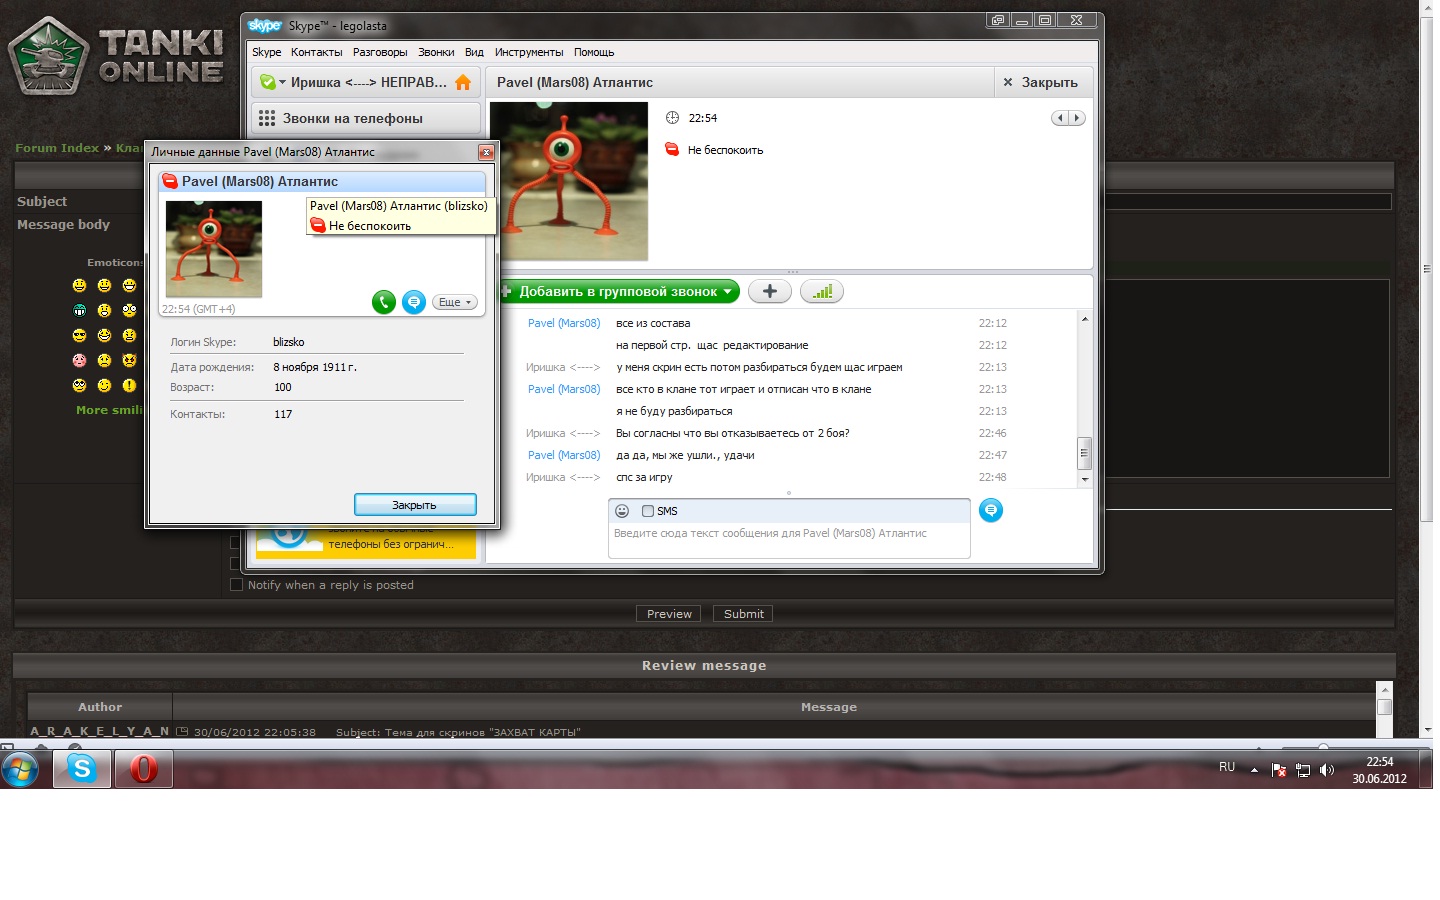Screen dimensions: 1440x900
Task: Click the clock icon next to 22:54
Action: 673,118
